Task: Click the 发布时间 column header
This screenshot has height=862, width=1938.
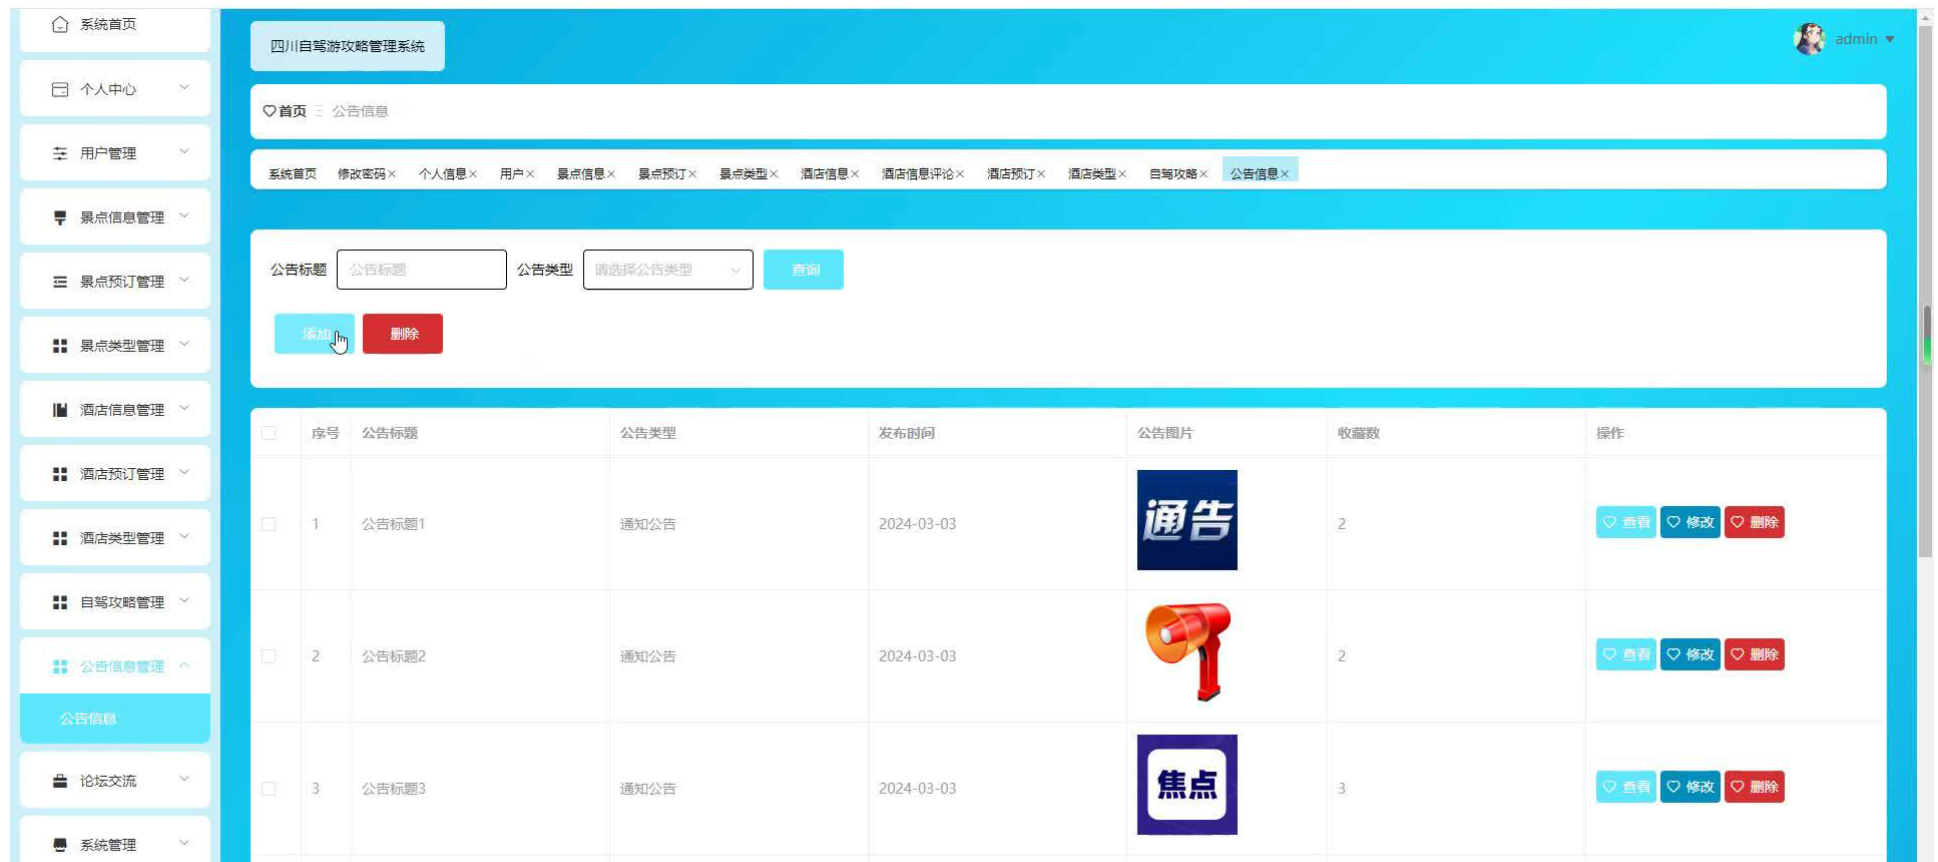Action: pyautogui.click(x=907, y=433)
